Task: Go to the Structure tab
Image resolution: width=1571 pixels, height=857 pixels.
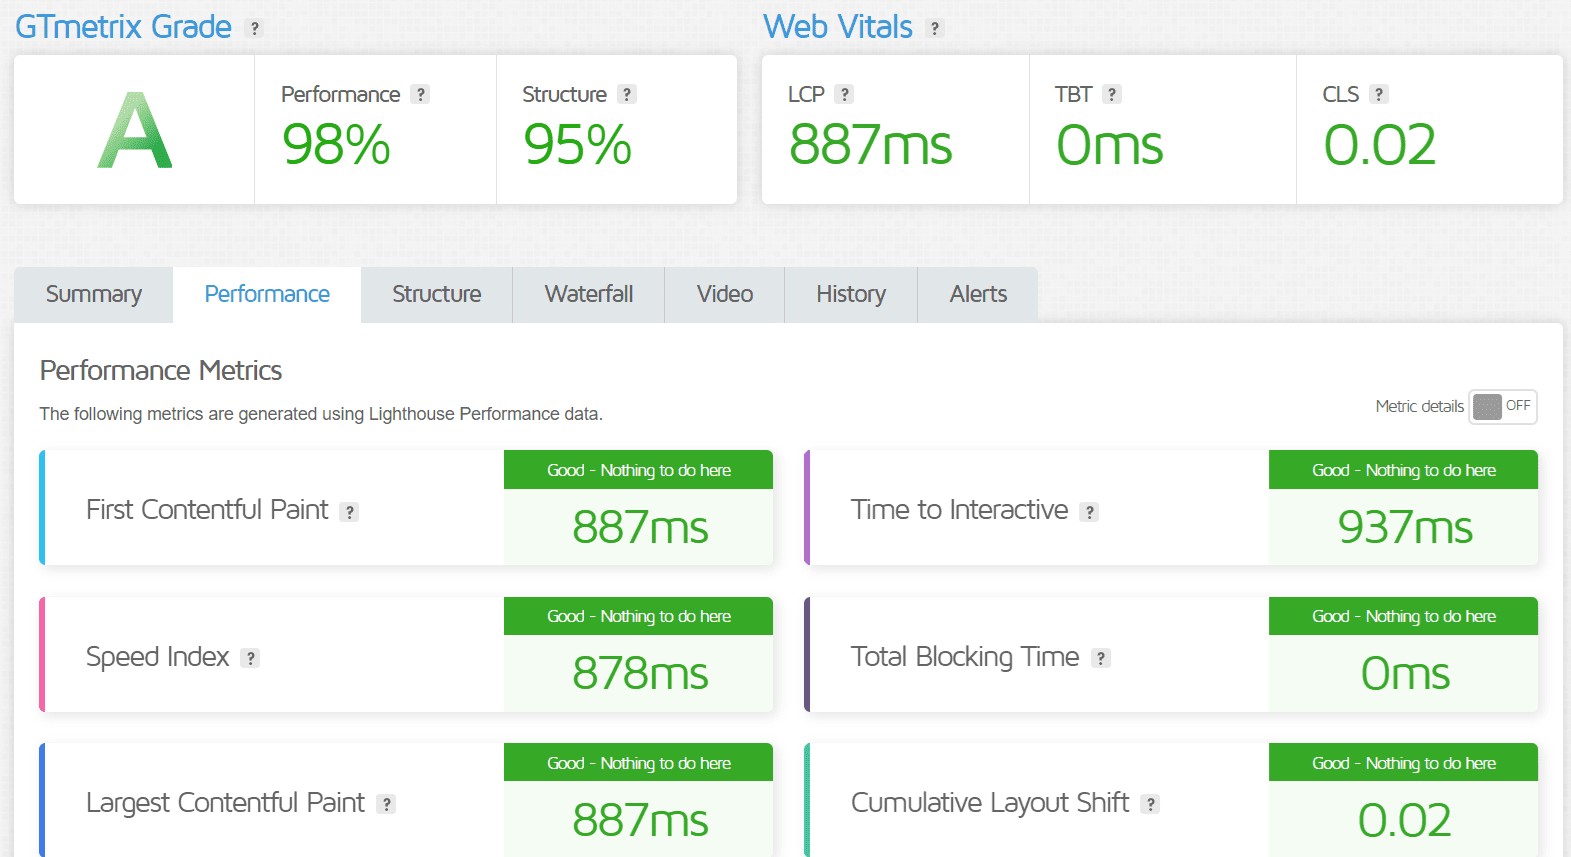Action: pos(437,294)
